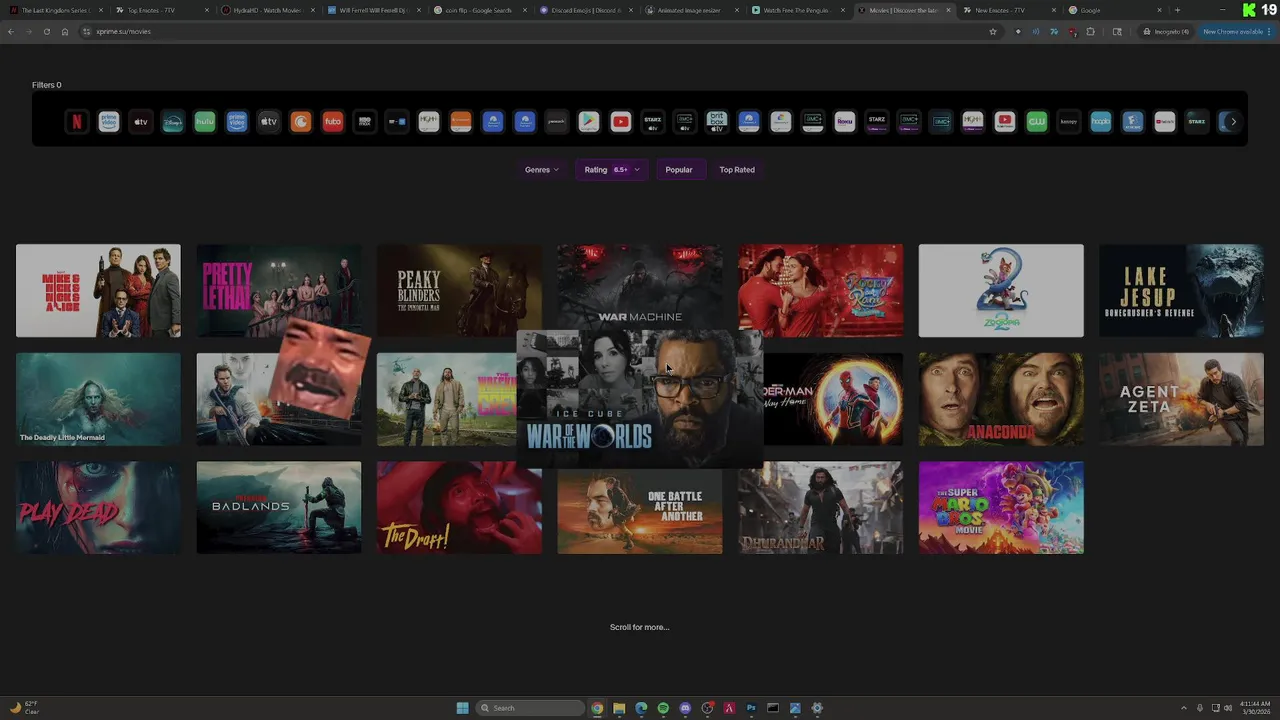
Task: Pick the red fubo provider icon
Action: [333, 122]
